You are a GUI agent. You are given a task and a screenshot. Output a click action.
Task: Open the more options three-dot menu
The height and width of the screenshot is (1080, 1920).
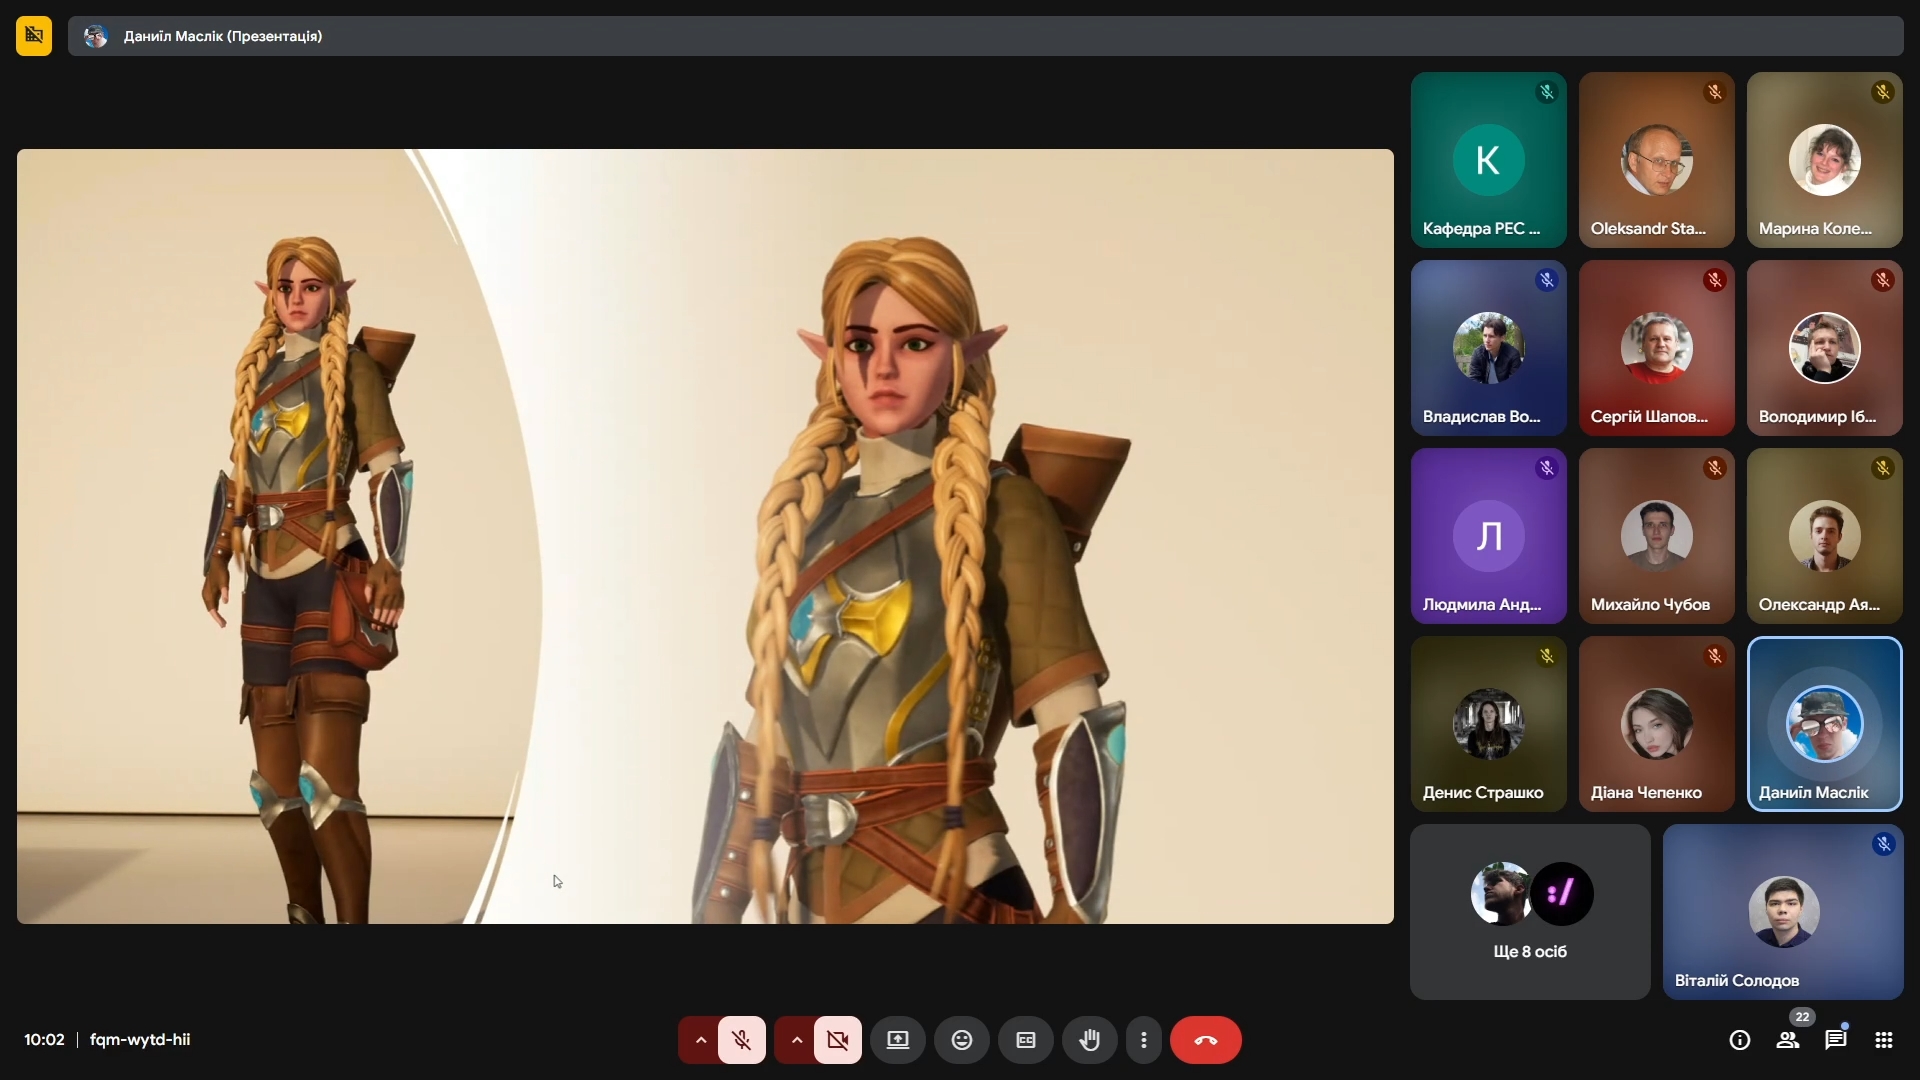pos(1143,1040)
